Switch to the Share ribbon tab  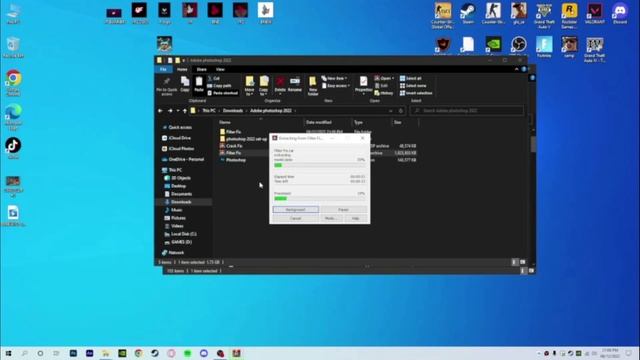pos(201,69)
